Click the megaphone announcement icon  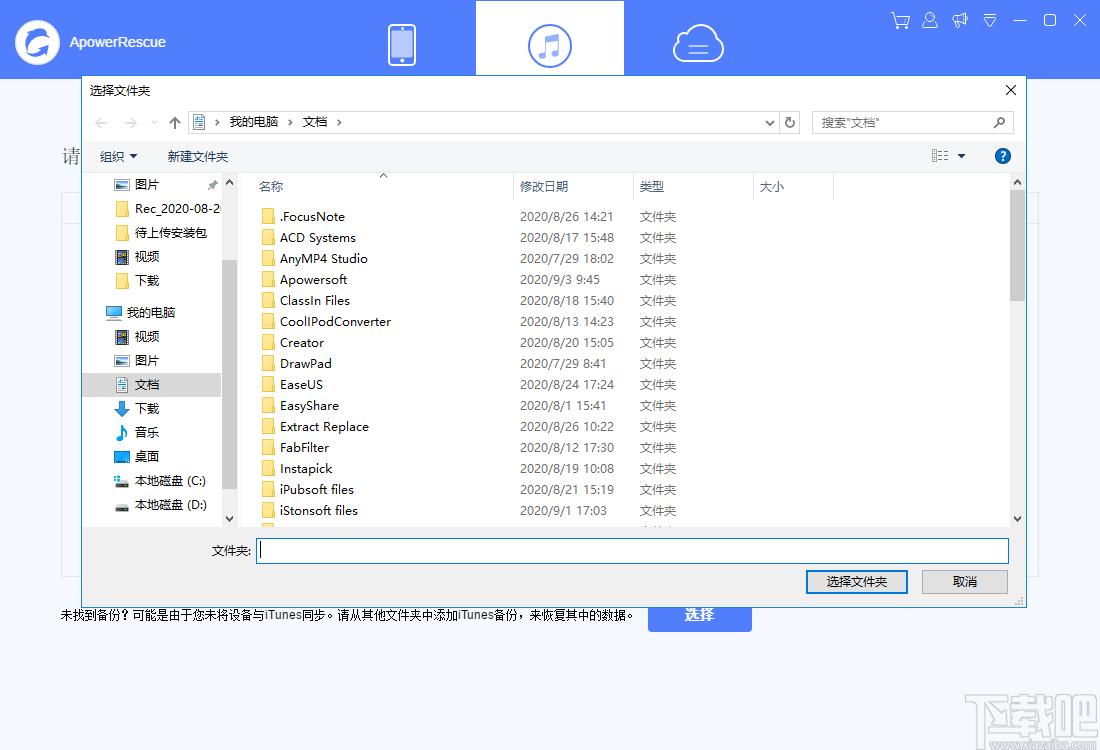[960, 20]
